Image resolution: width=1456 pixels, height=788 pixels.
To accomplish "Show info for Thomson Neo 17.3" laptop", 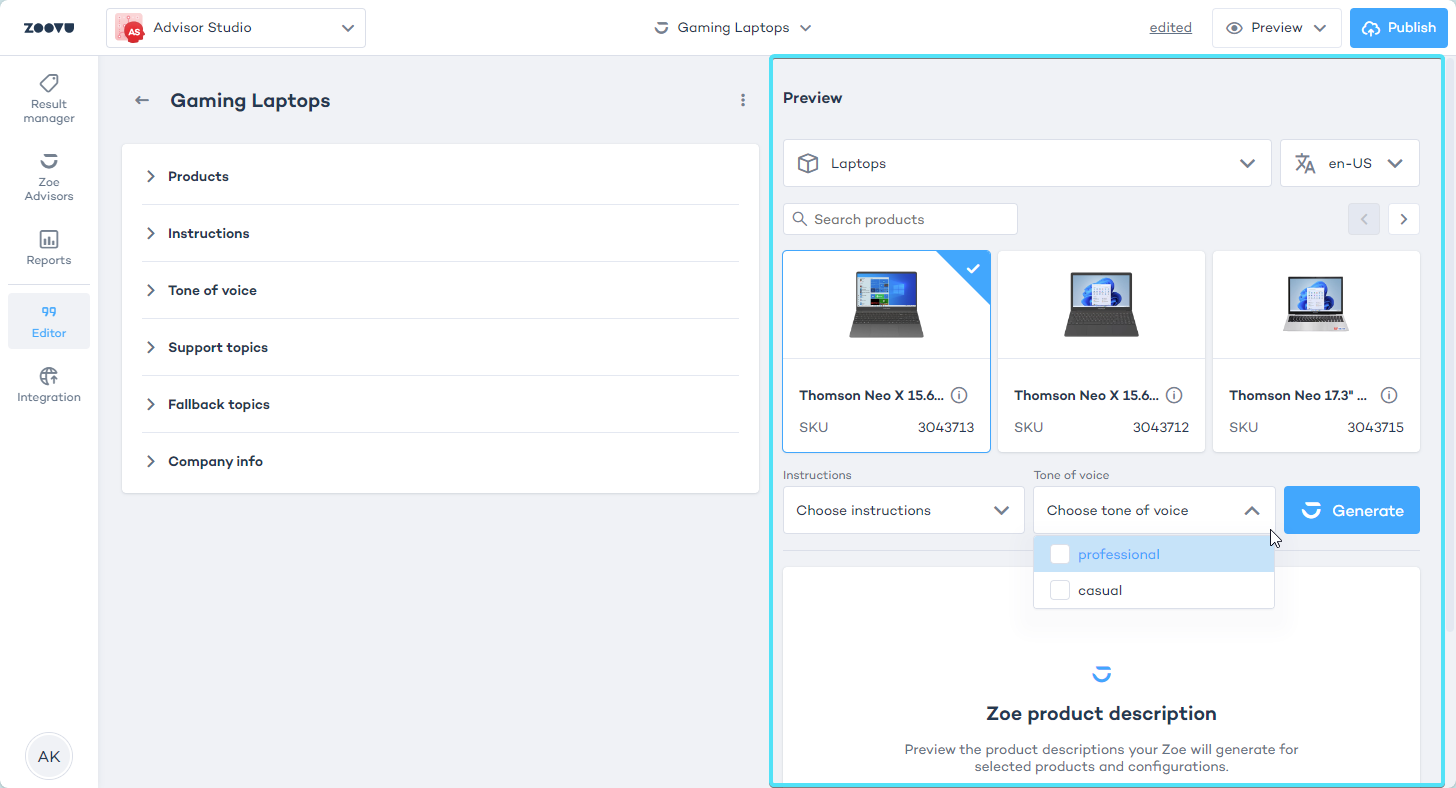I will 1389,395.
